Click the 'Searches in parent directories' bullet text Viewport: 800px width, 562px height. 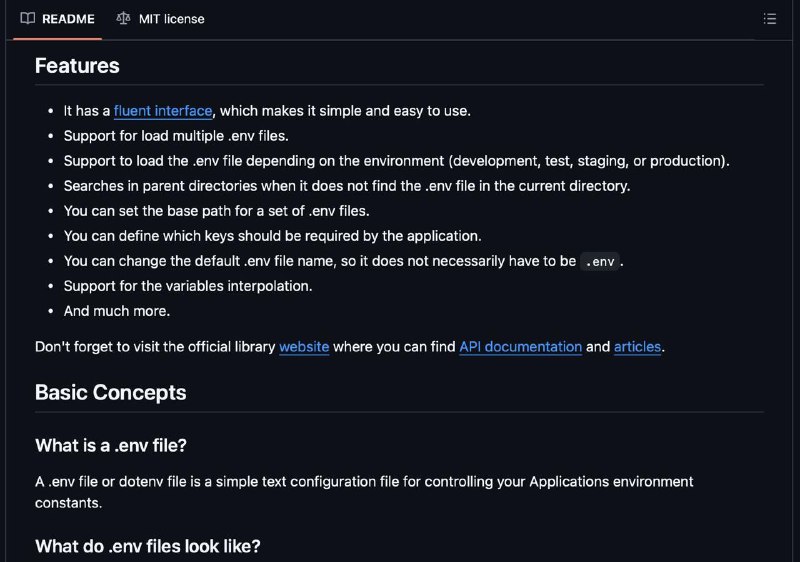347,186
